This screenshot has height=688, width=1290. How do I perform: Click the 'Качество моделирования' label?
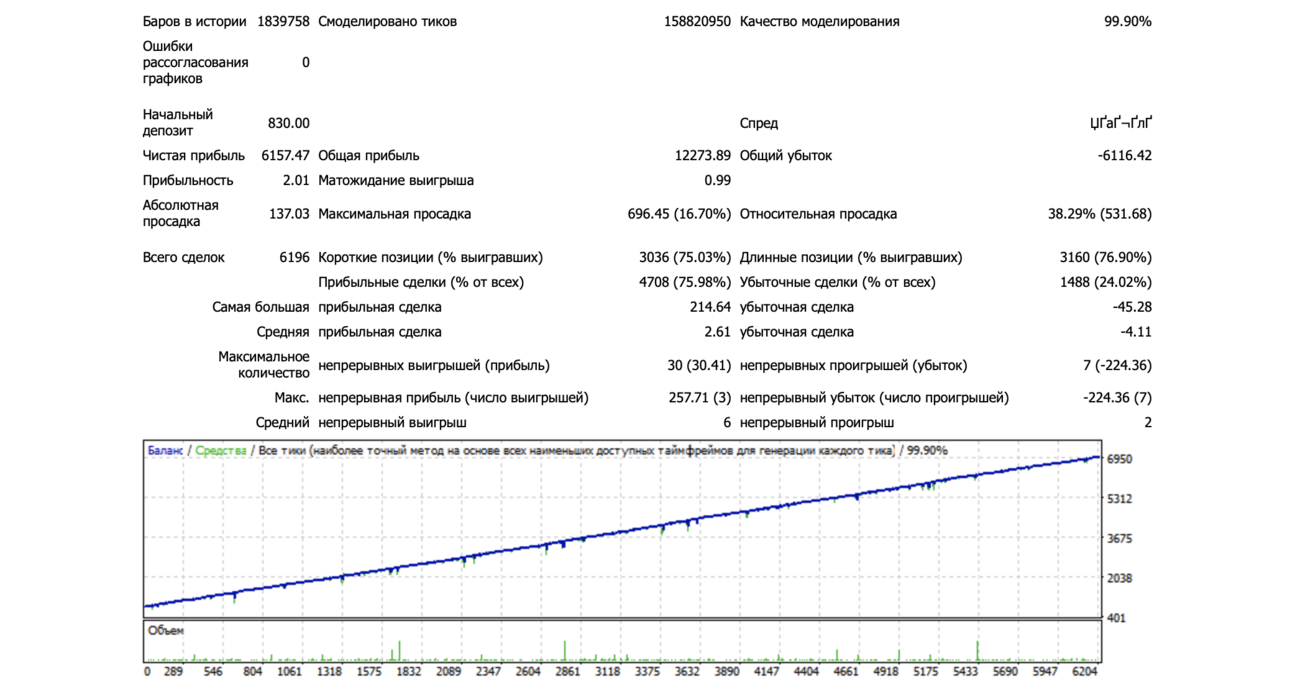819,21
